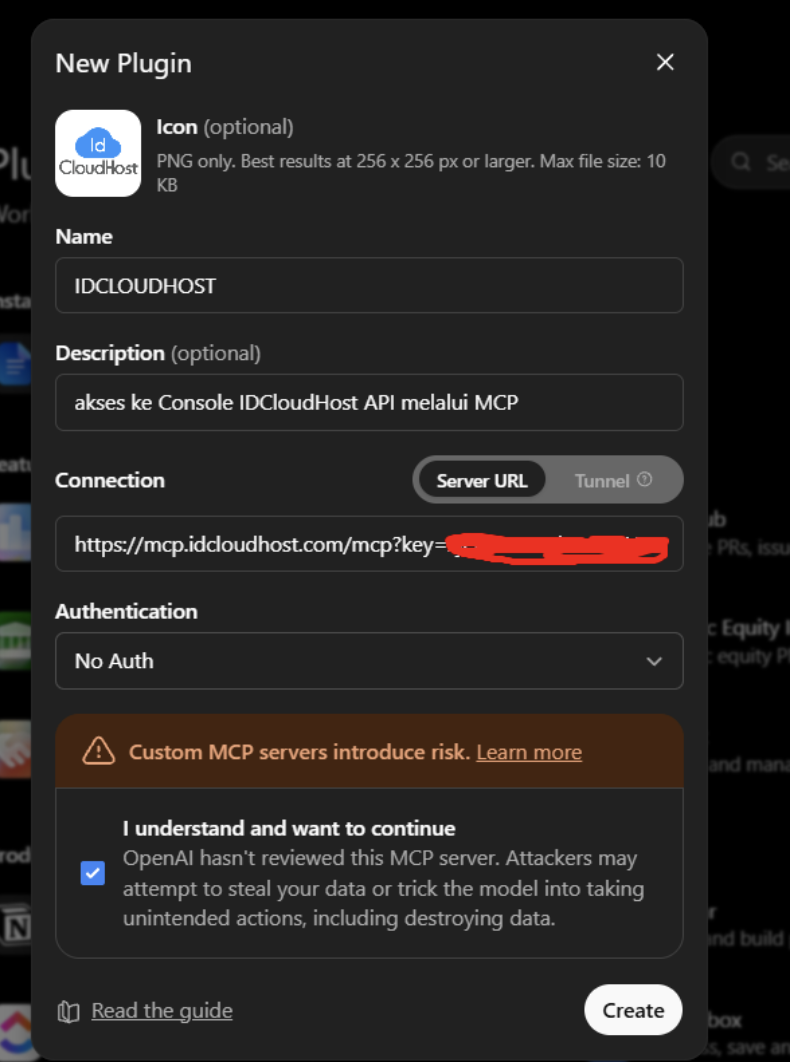Close the New Plugin dialog
790x1062 pixels.
pyautogui.click(x=665, y=62)
